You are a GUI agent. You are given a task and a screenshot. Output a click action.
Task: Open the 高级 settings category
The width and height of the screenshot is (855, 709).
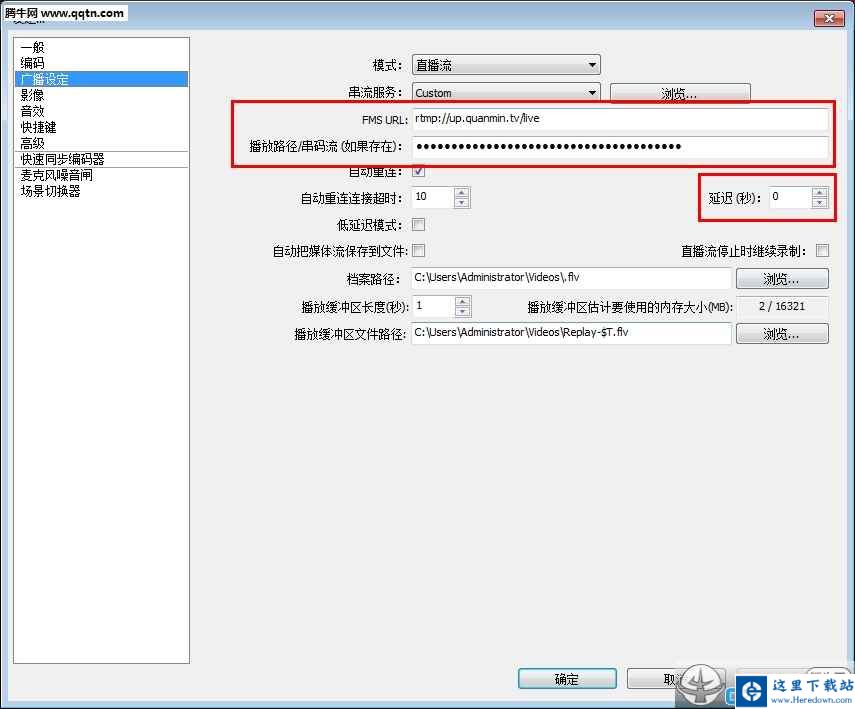tap(101, 143)
